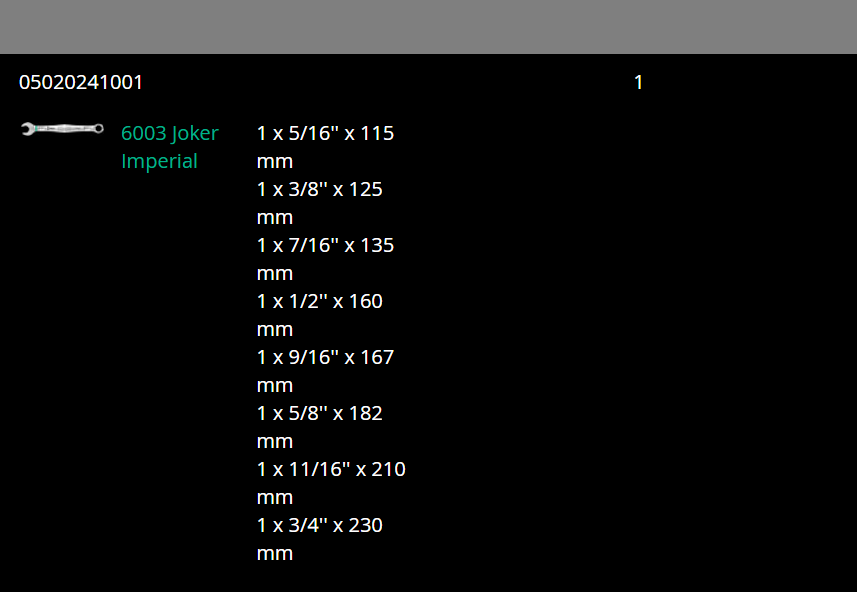
Task: Click the 1 x 7/16" x 135 entry
Action: coord(325,245)
